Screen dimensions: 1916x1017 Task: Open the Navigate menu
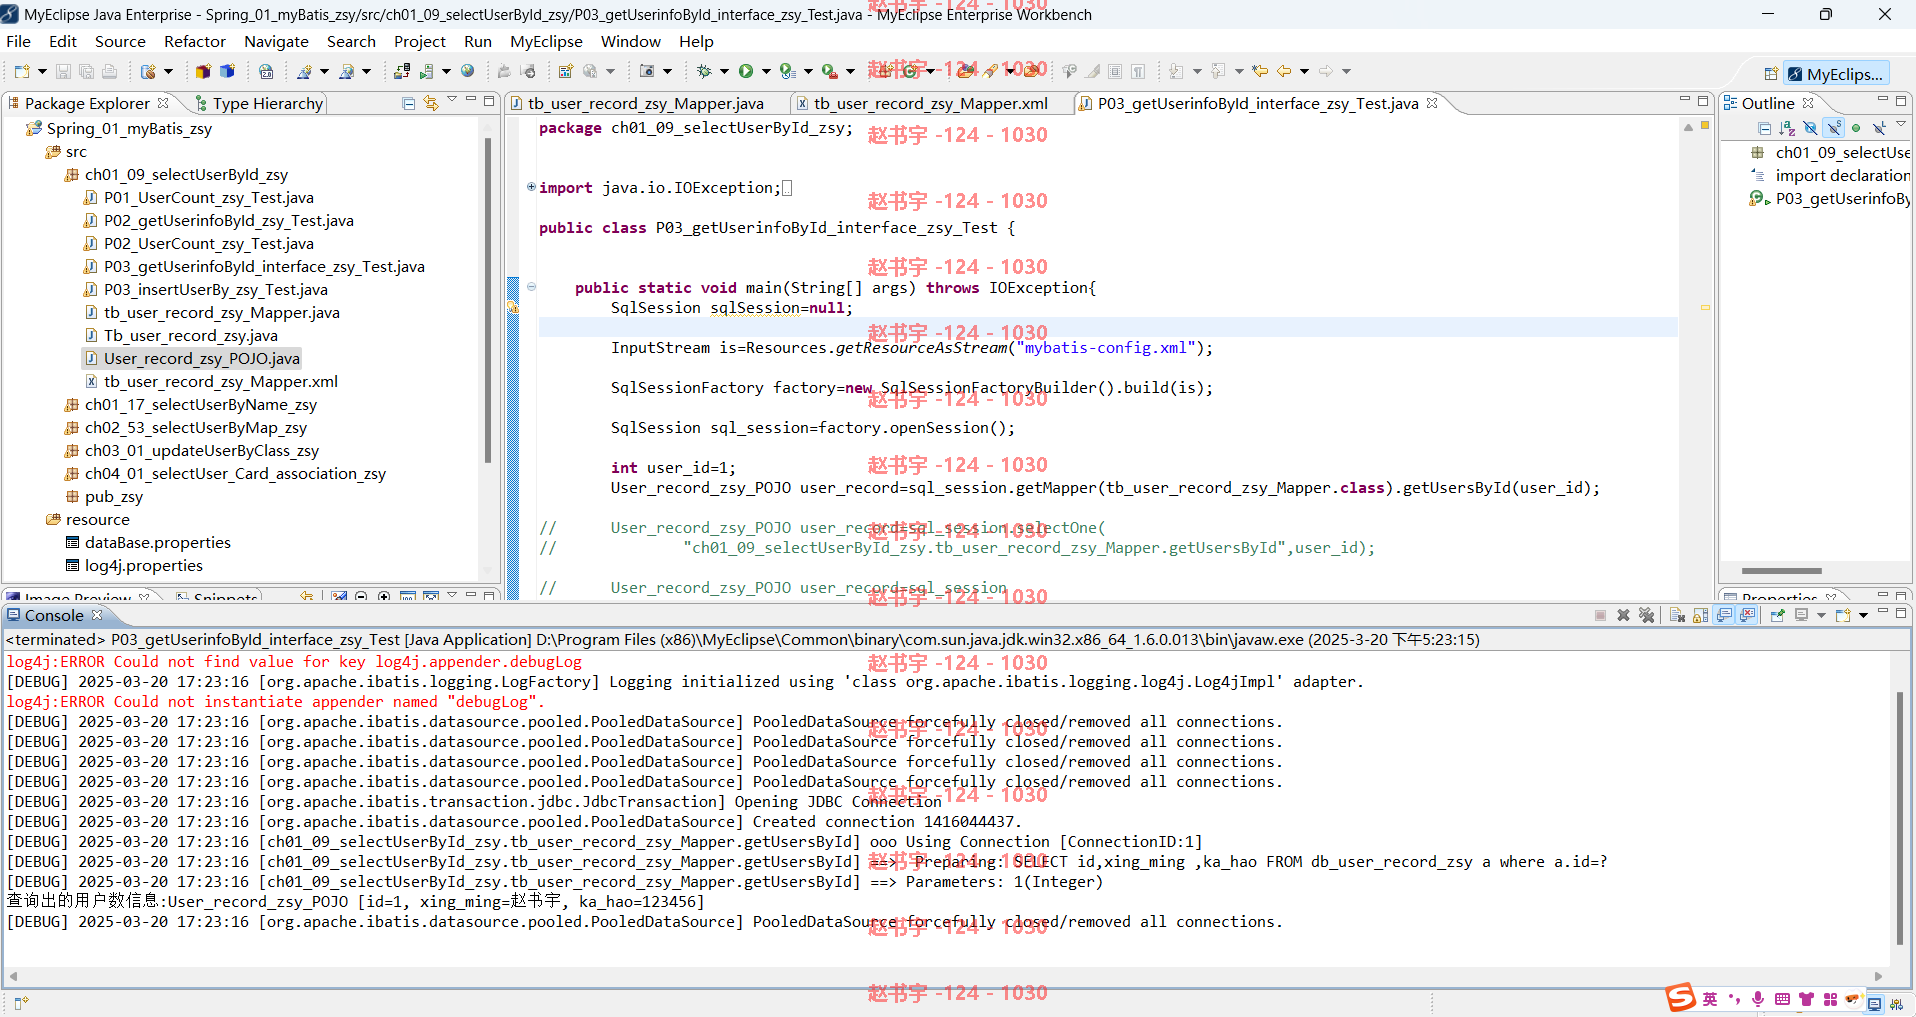point(276,41)
